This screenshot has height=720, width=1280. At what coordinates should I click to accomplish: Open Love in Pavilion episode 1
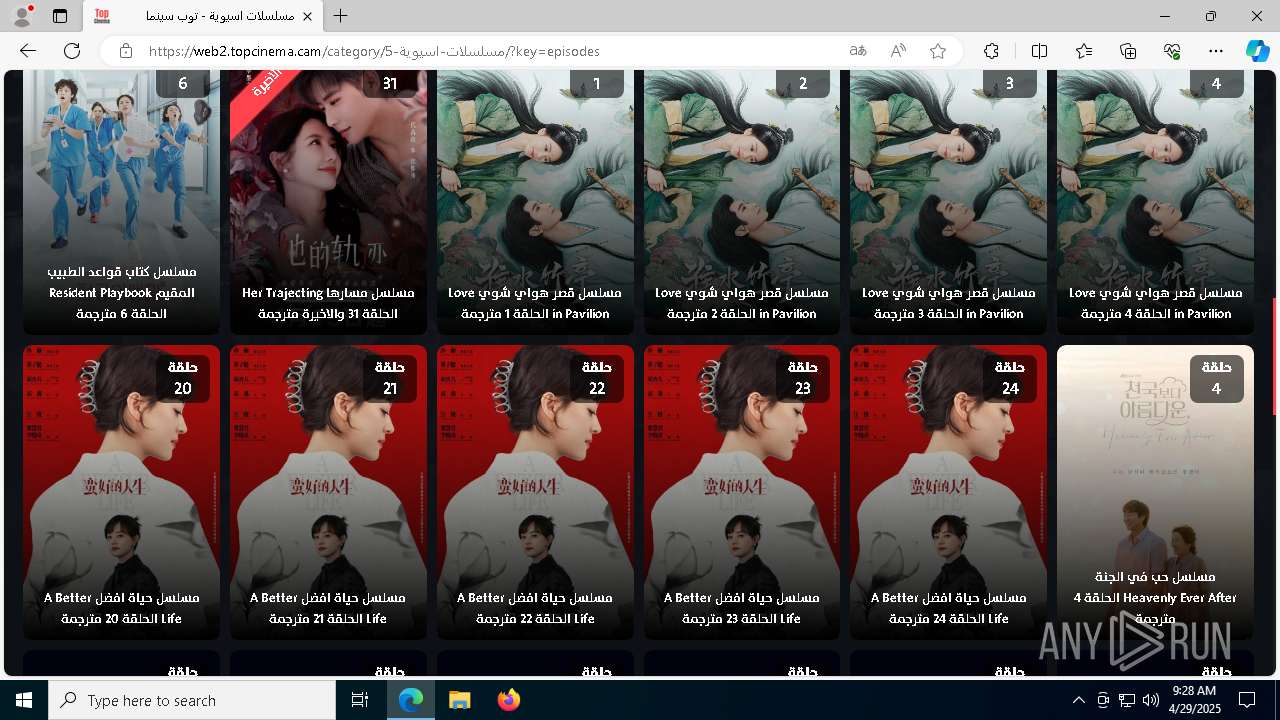click(x=535, y=202)
